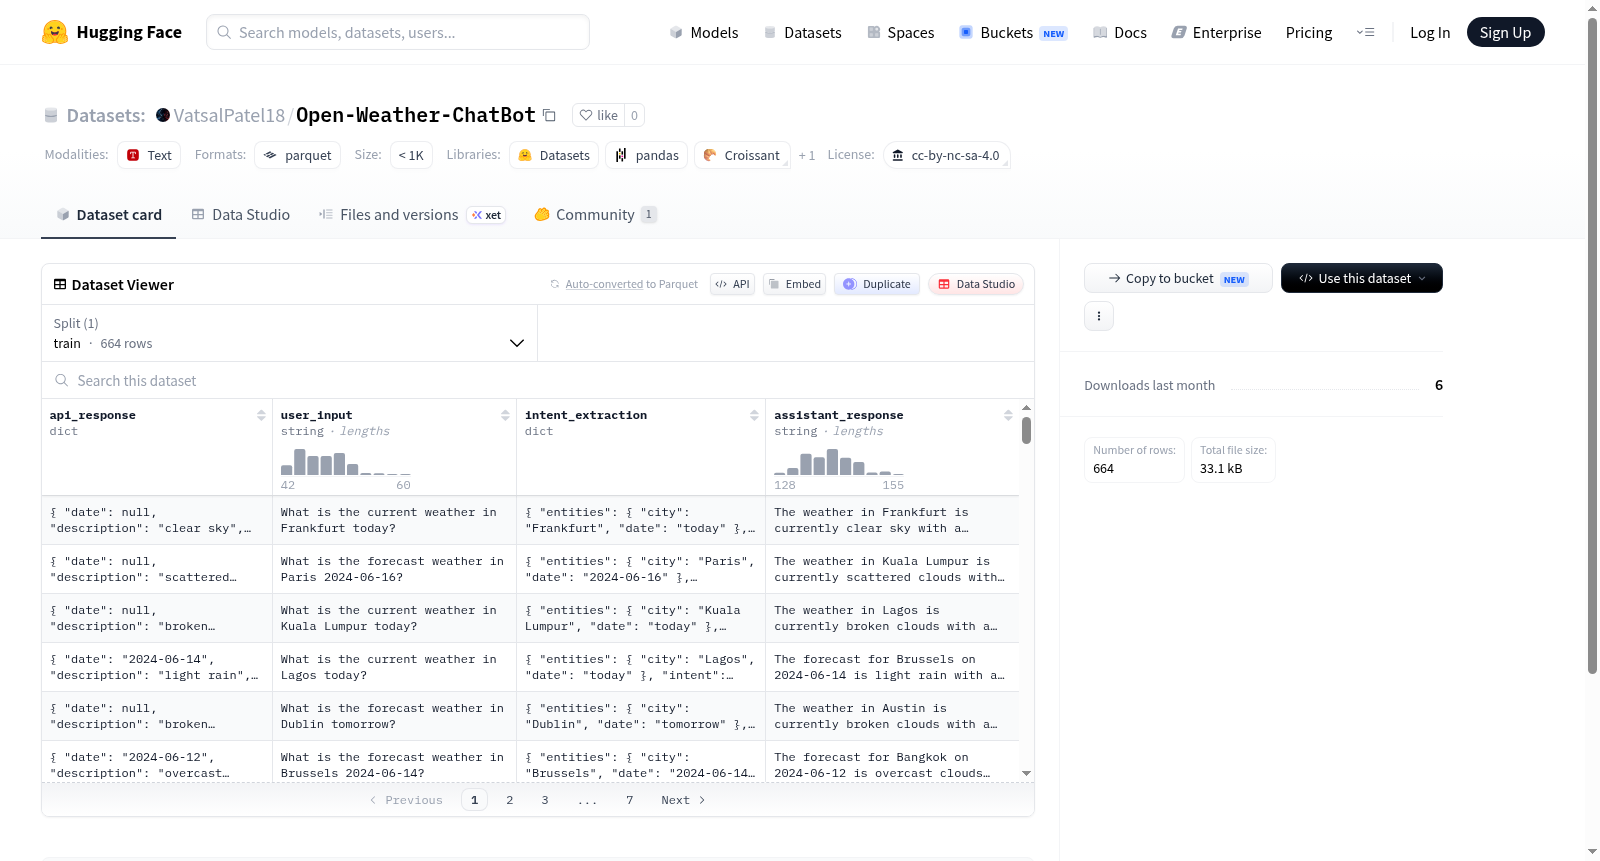This screenshot has width=1600, height=861.
Task: Focus the Search this dataset field
Action: click(538, 380)
